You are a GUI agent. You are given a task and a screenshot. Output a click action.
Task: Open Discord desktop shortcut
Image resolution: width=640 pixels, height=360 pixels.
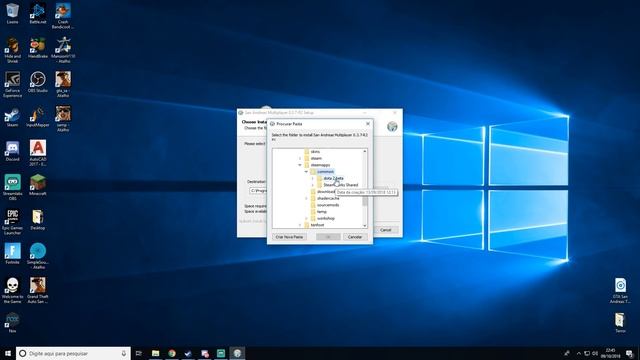tap(12, 151)
